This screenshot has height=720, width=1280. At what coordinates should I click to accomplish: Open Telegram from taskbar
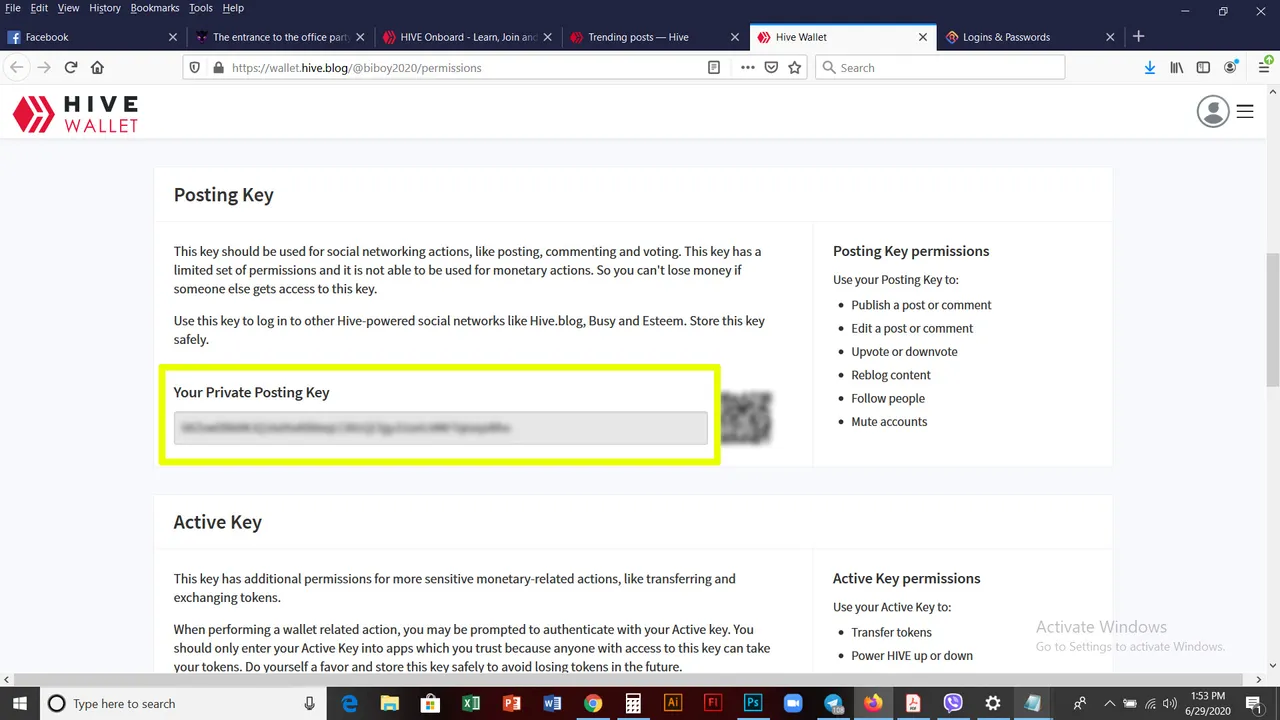point(833,703)
